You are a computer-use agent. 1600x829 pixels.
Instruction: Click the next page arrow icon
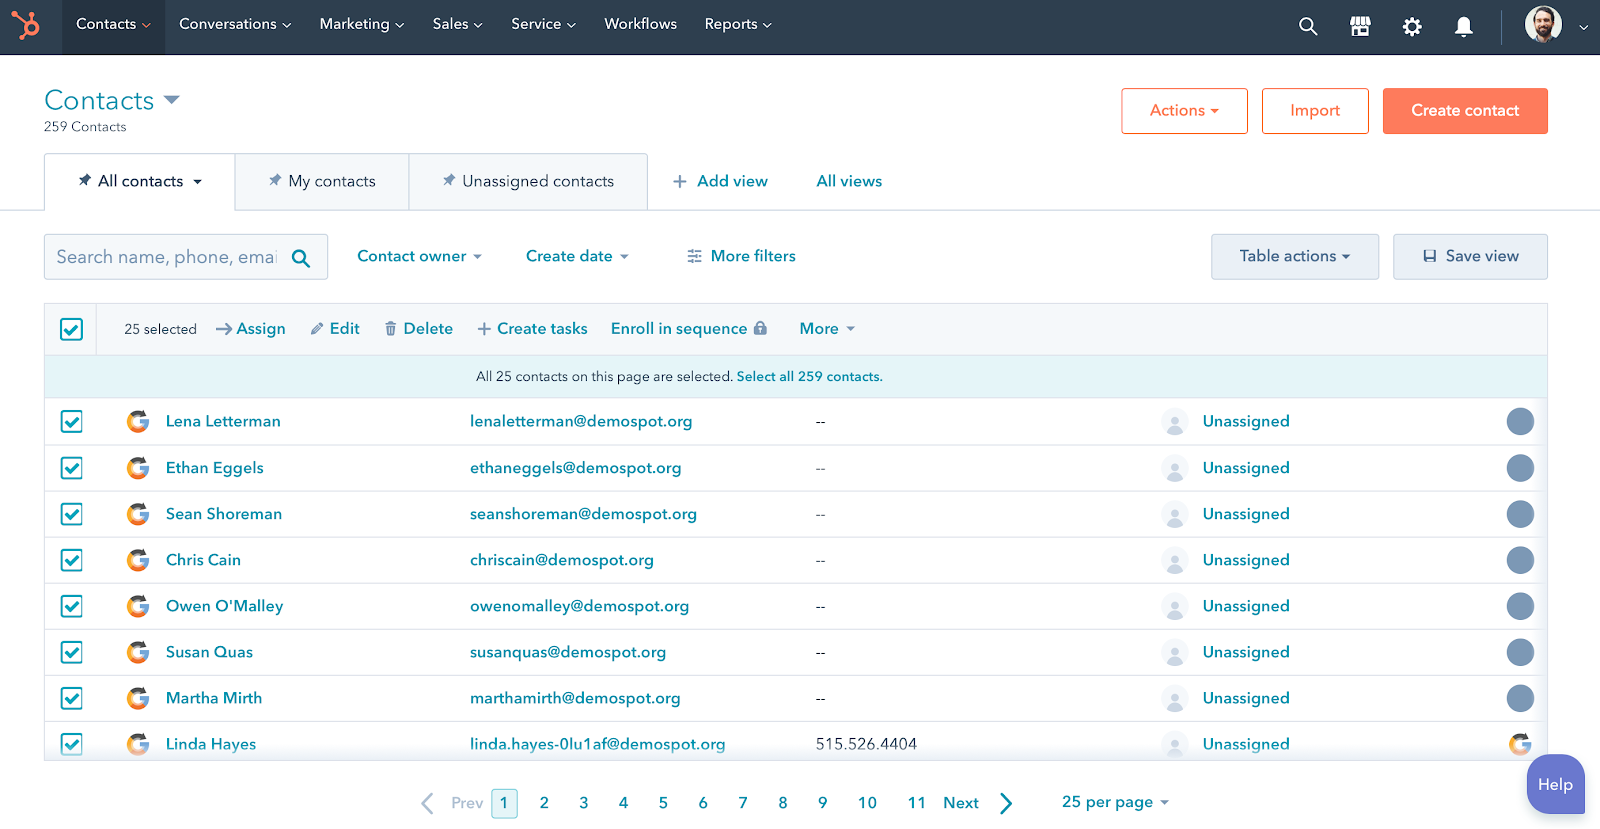click(1006, 803)
